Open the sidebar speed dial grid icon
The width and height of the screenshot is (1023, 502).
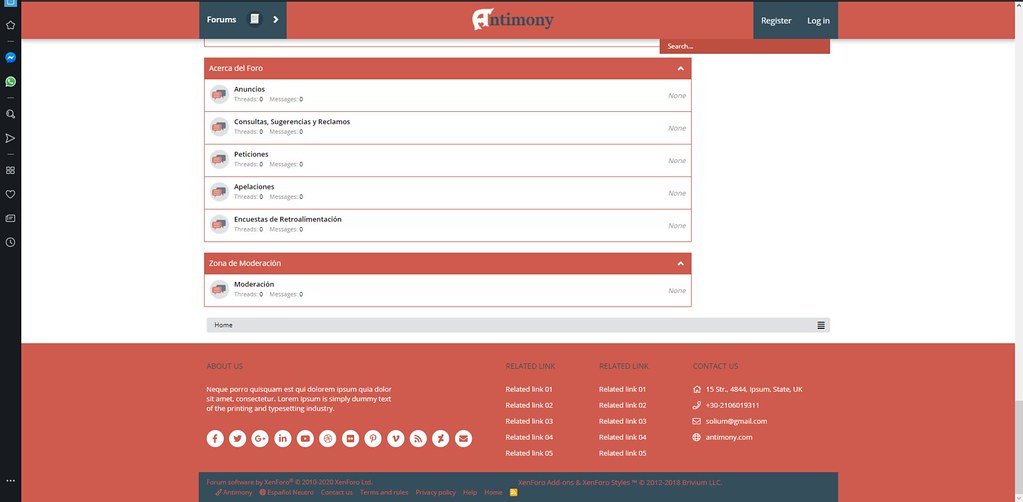[10, 170]
